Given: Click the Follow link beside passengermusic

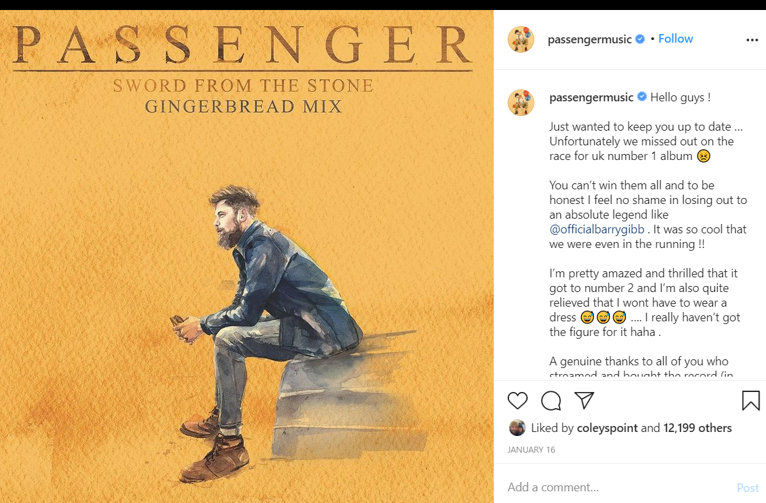Looking at the screenshot, I should [675, 39].
